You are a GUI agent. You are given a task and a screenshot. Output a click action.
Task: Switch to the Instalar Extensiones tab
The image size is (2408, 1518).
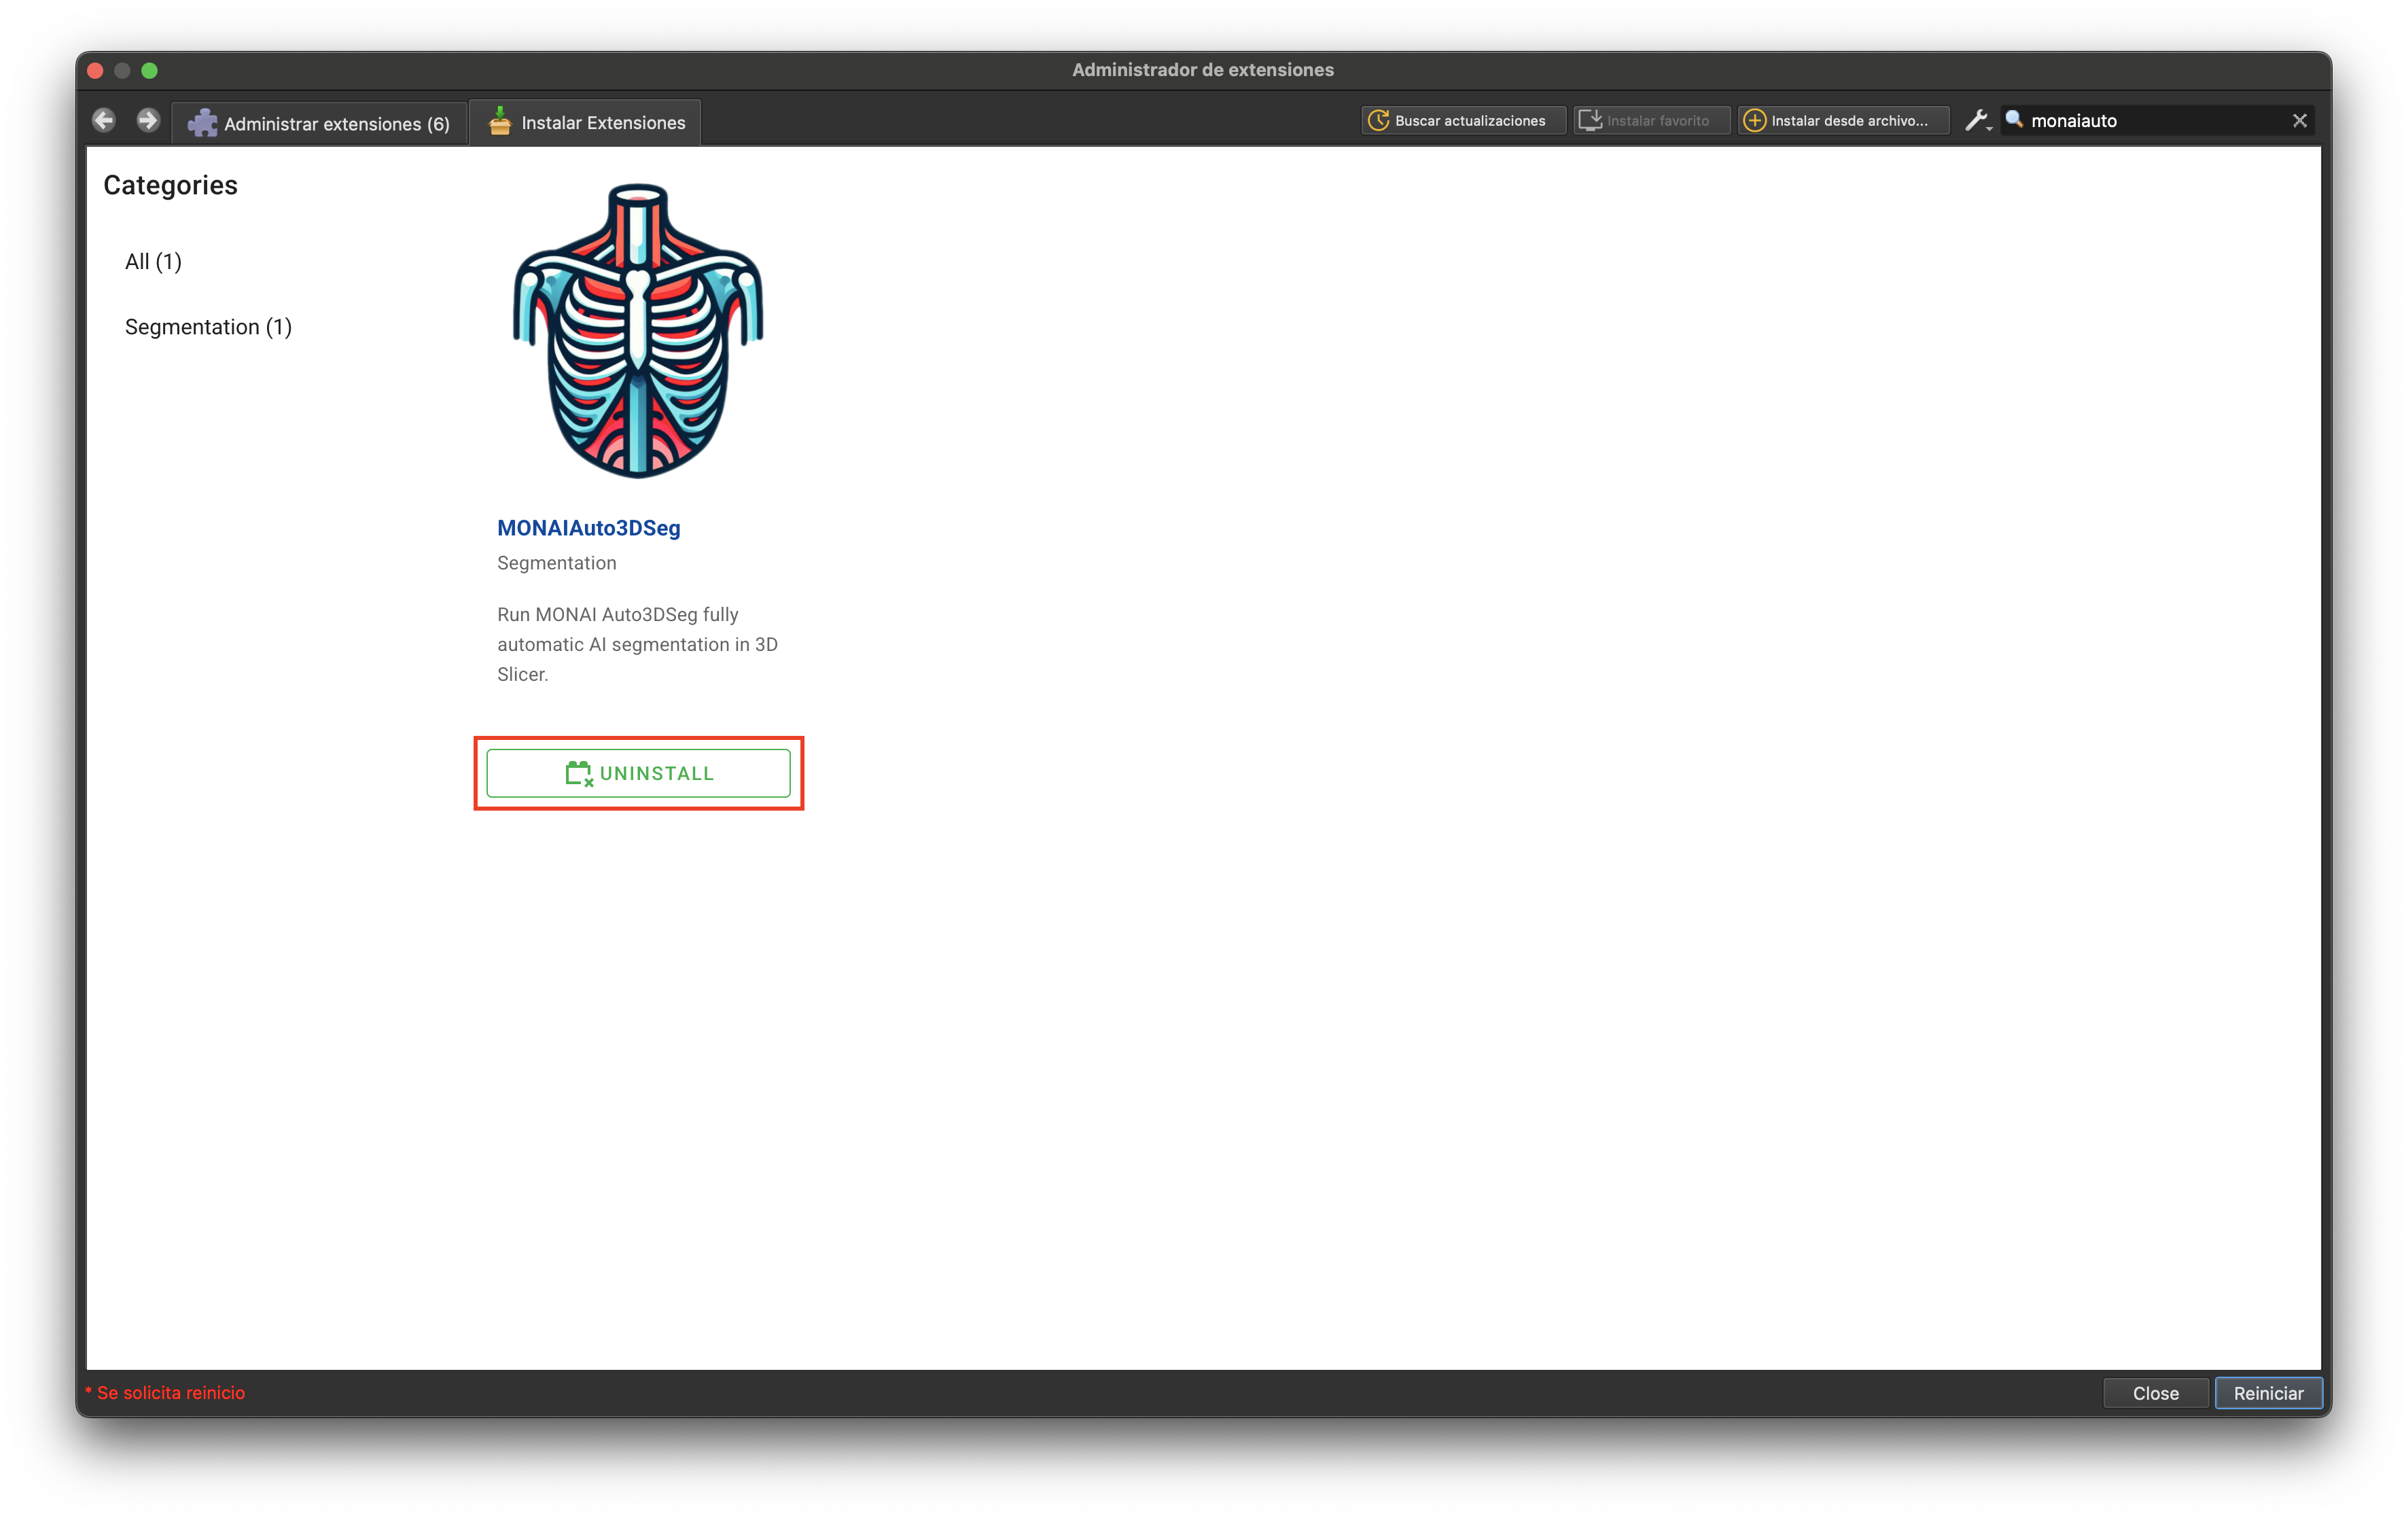coord(585,121)
